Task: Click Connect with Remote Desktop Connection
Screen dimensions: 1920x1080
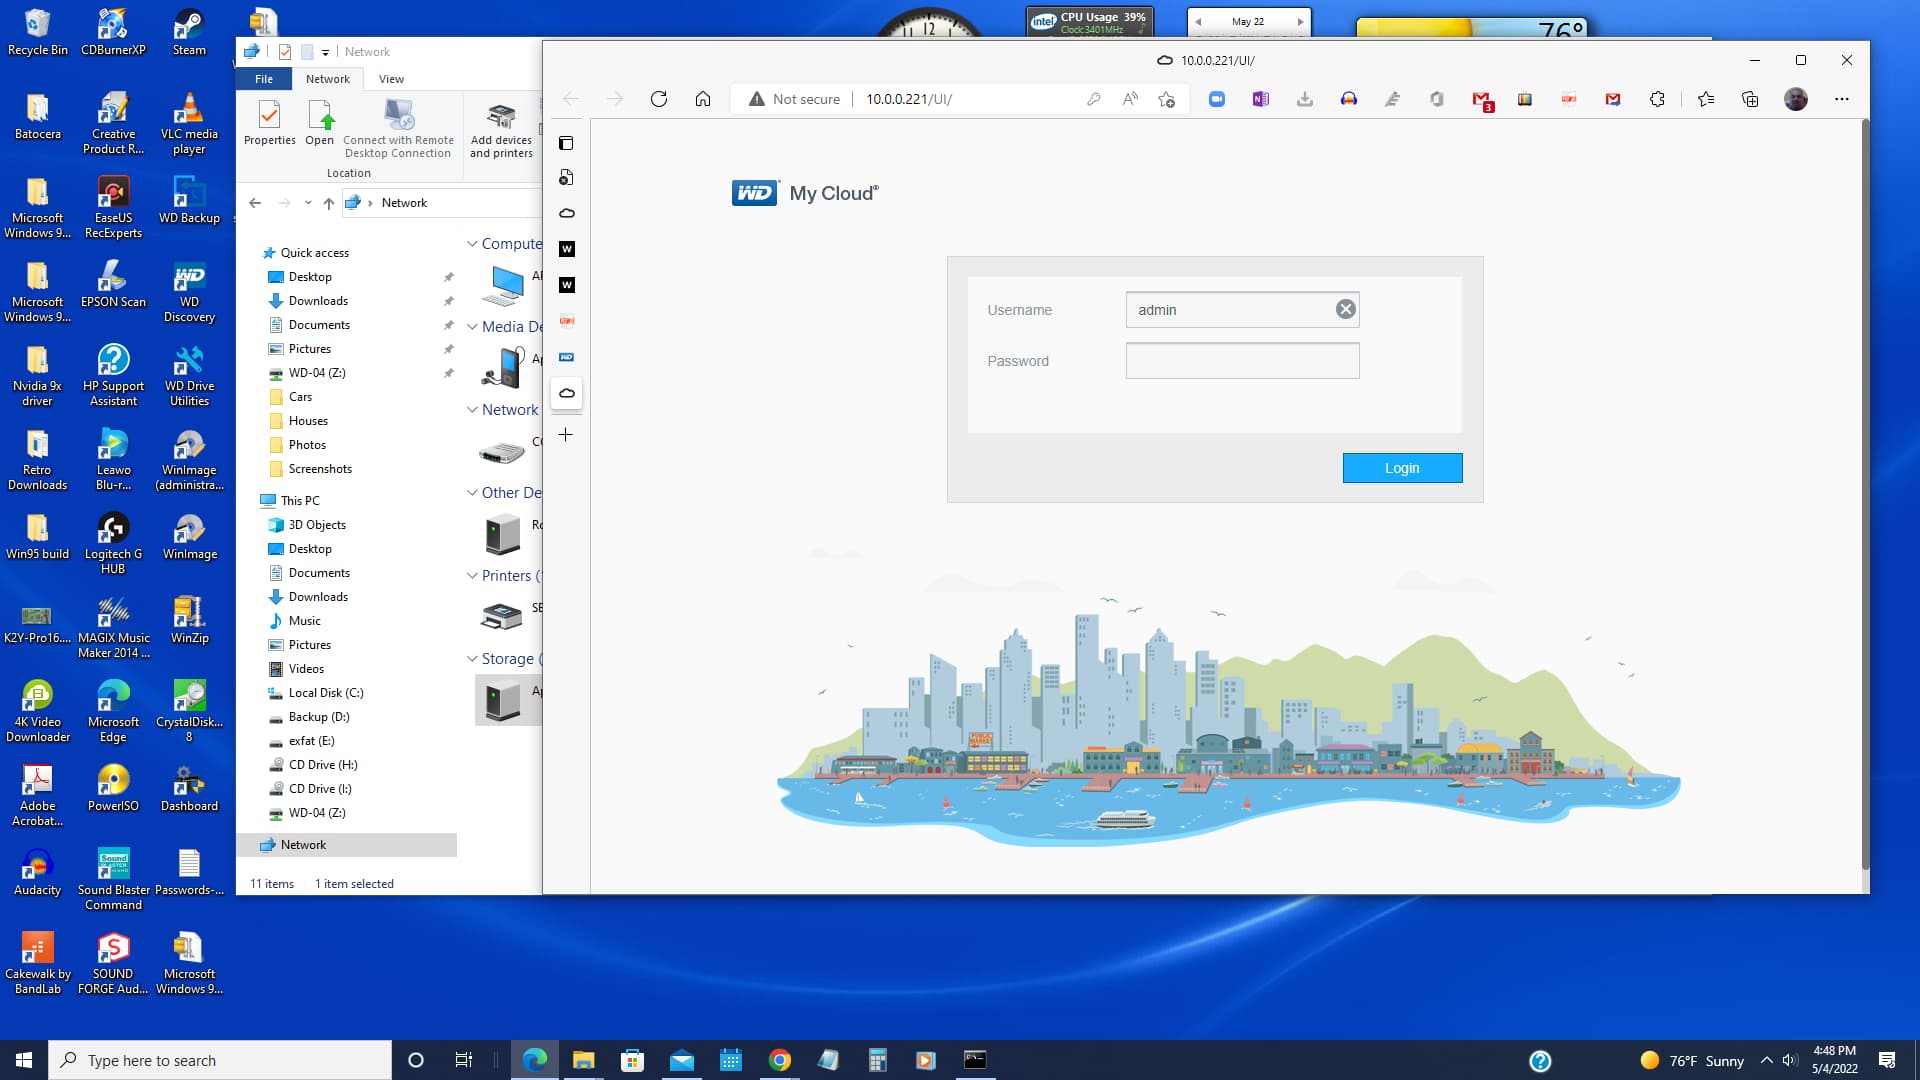Action: coord(398,129)
